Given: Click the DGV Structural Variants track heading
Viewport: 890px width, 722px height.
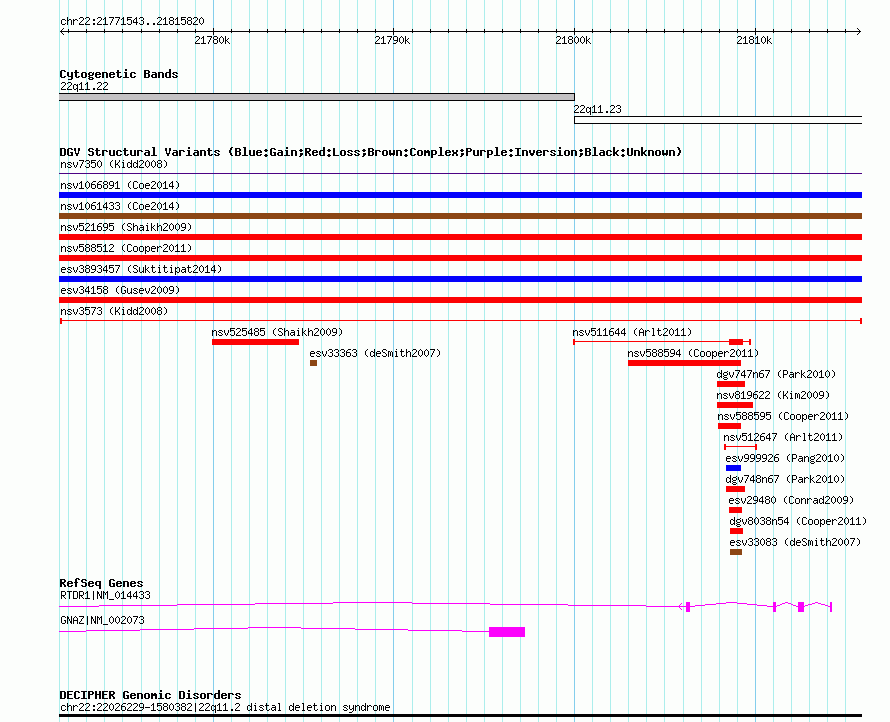Looking at the screenshot, I should [371, 152].
